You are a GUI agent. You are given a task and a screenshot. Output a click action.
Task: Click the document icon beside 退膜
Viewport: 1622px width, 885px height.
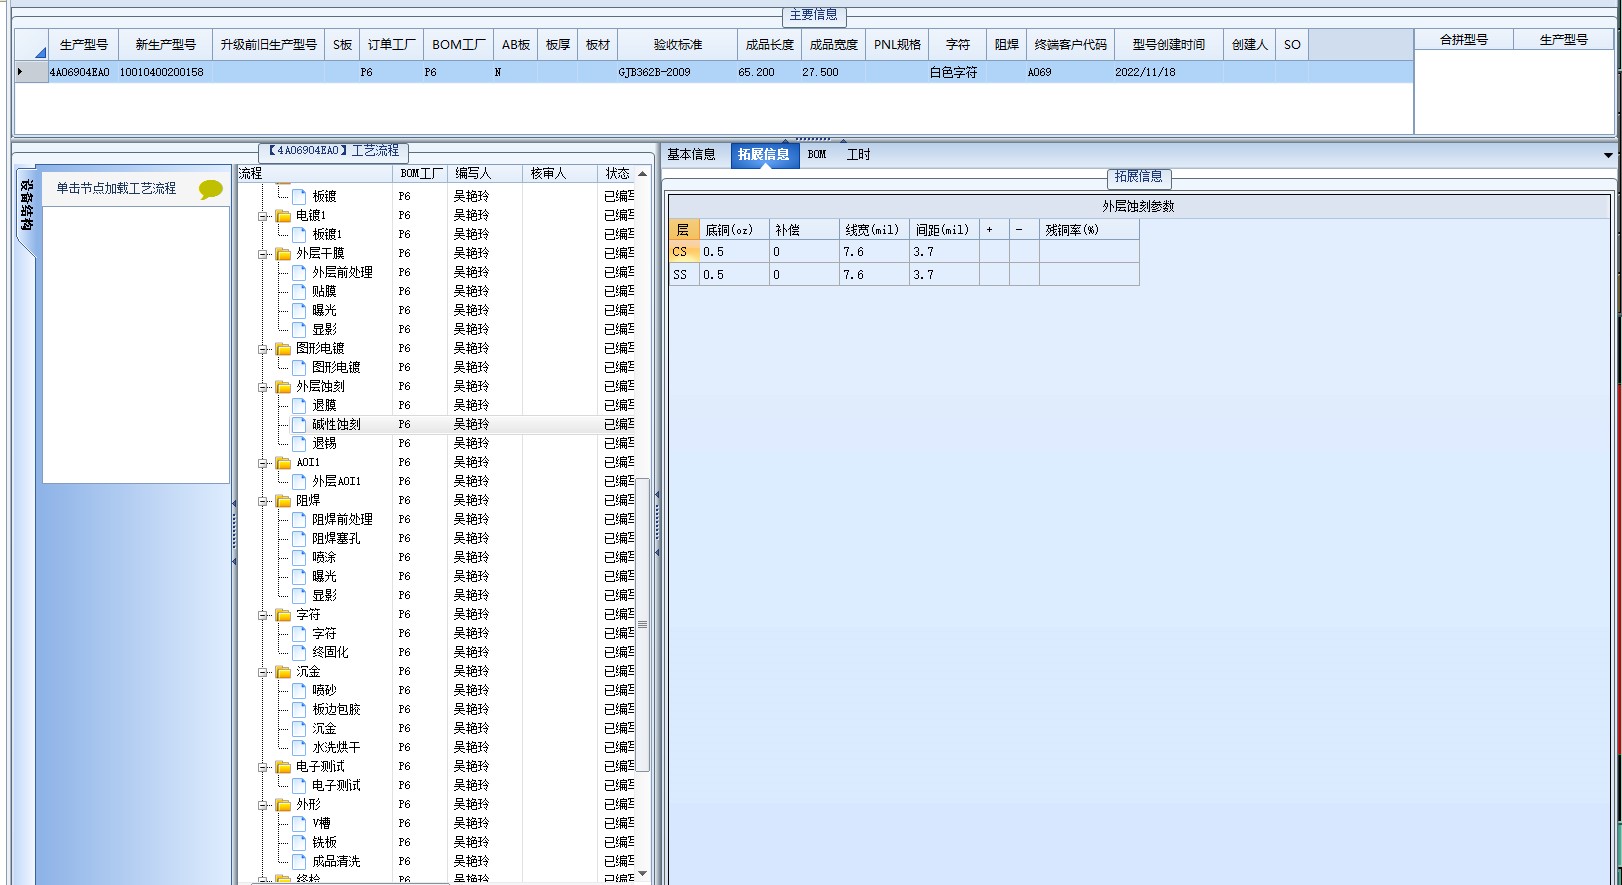point(299,405)
